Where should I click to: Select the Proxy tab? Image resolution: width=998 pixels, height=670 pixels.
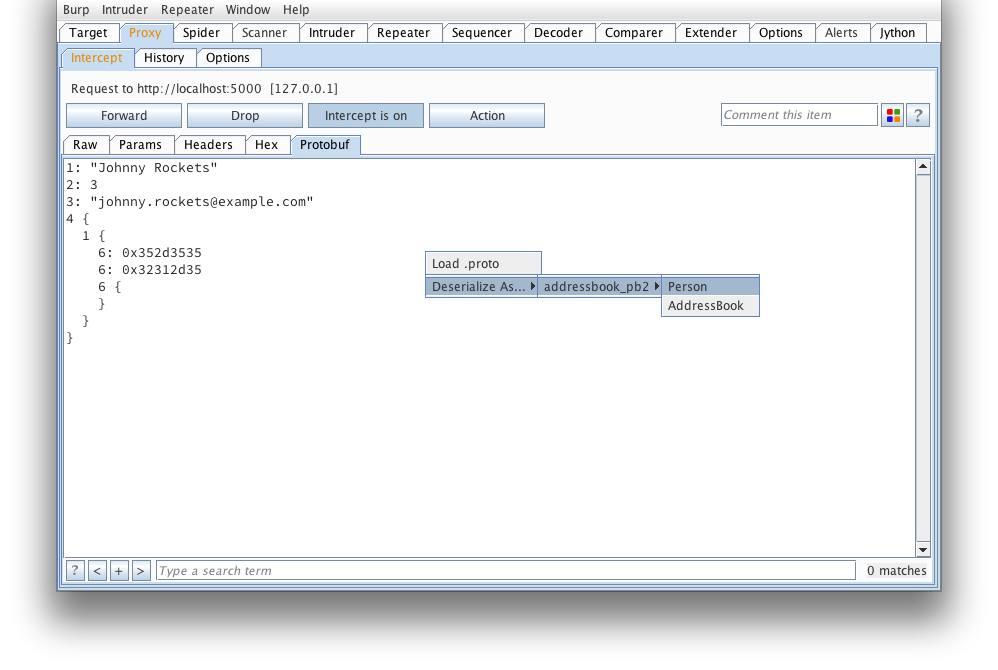tap(145, 33)
